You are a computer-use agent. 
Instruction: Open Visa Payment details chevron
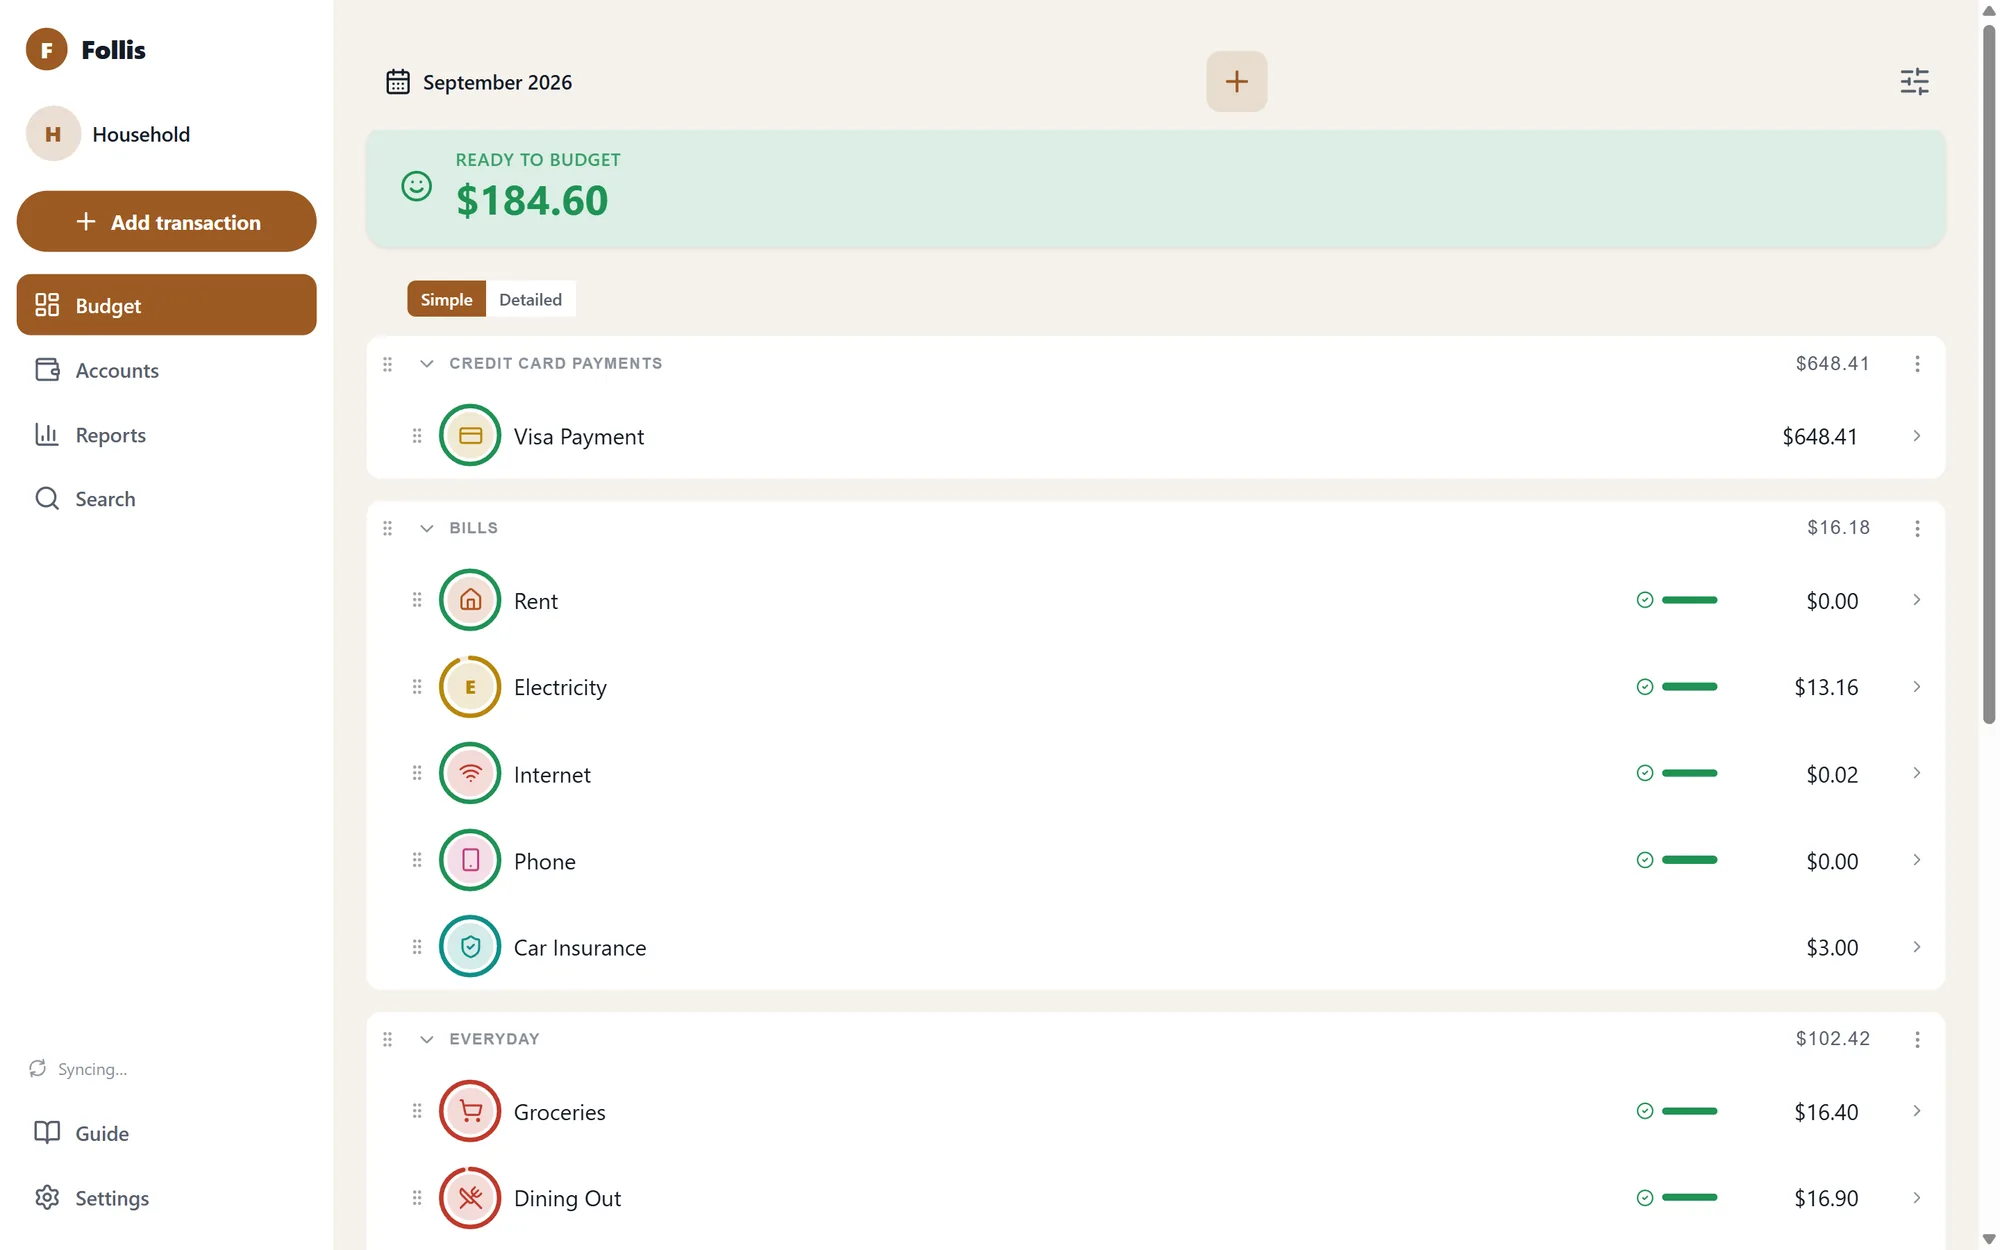(1916, 436)
